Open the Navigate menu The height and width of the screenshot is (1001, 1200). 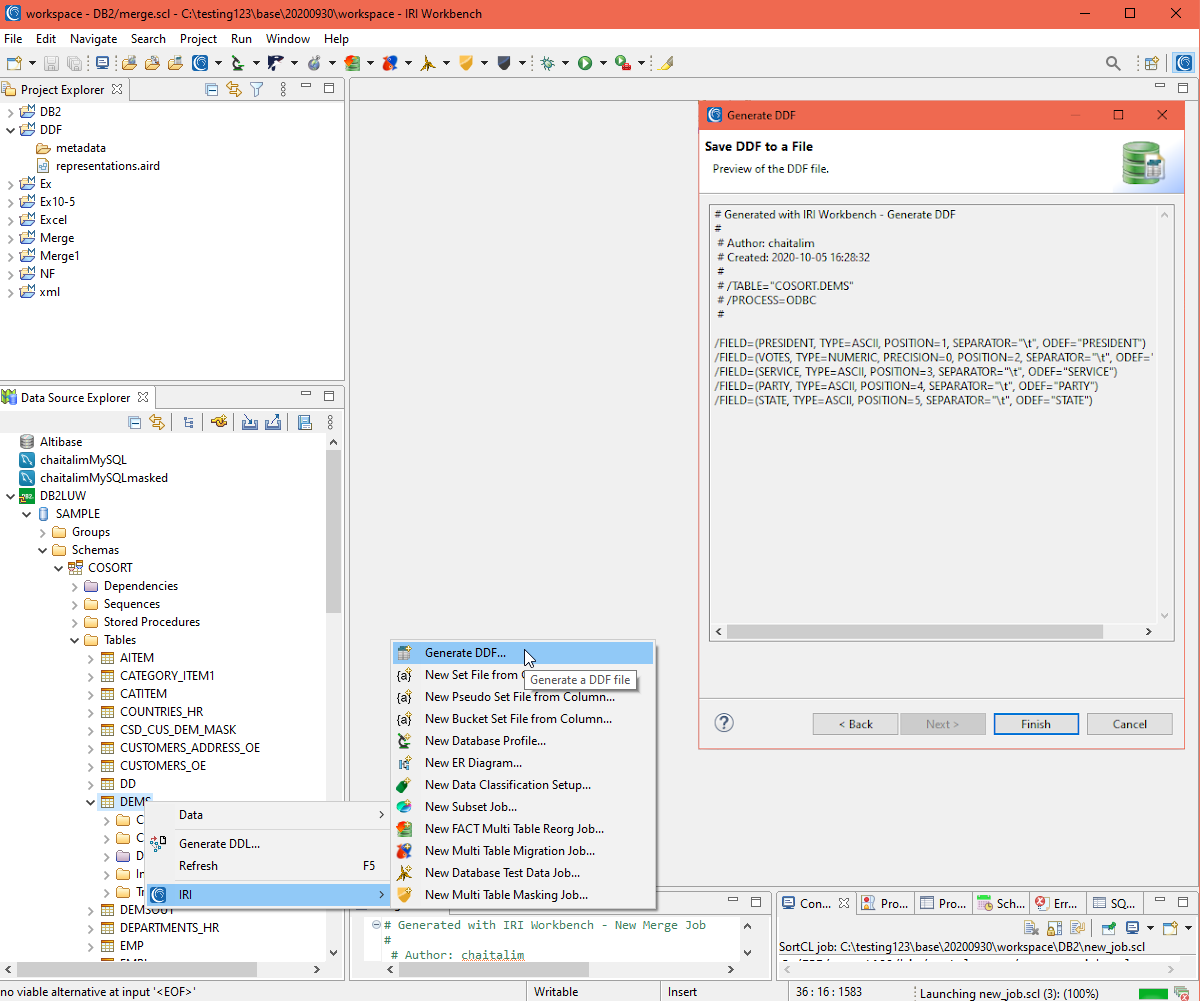pyautogui.click(x=93, y=39)
